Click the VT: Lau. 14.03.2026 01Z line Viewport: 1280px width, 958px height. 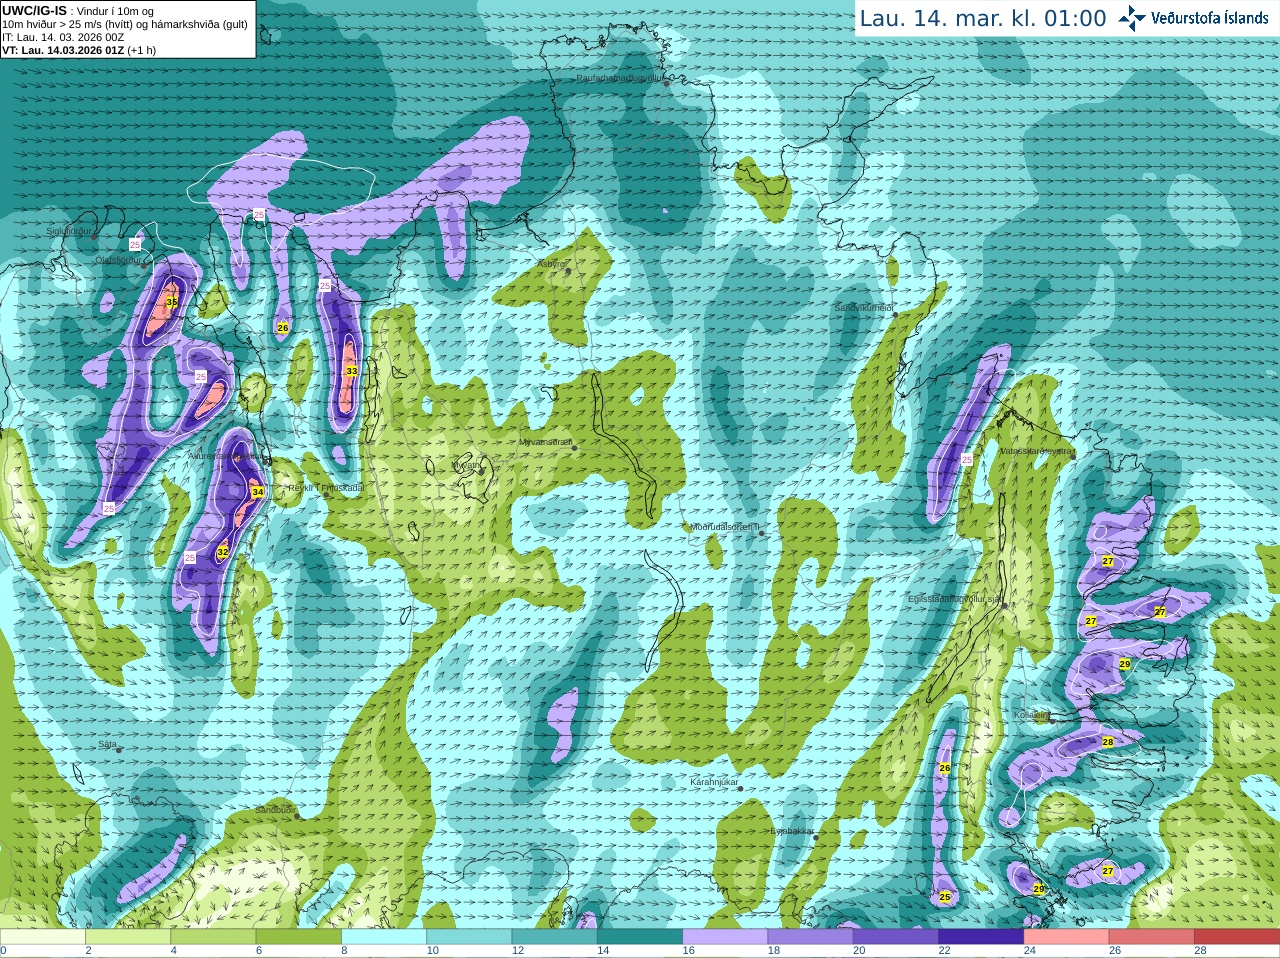tap(79, 50)
